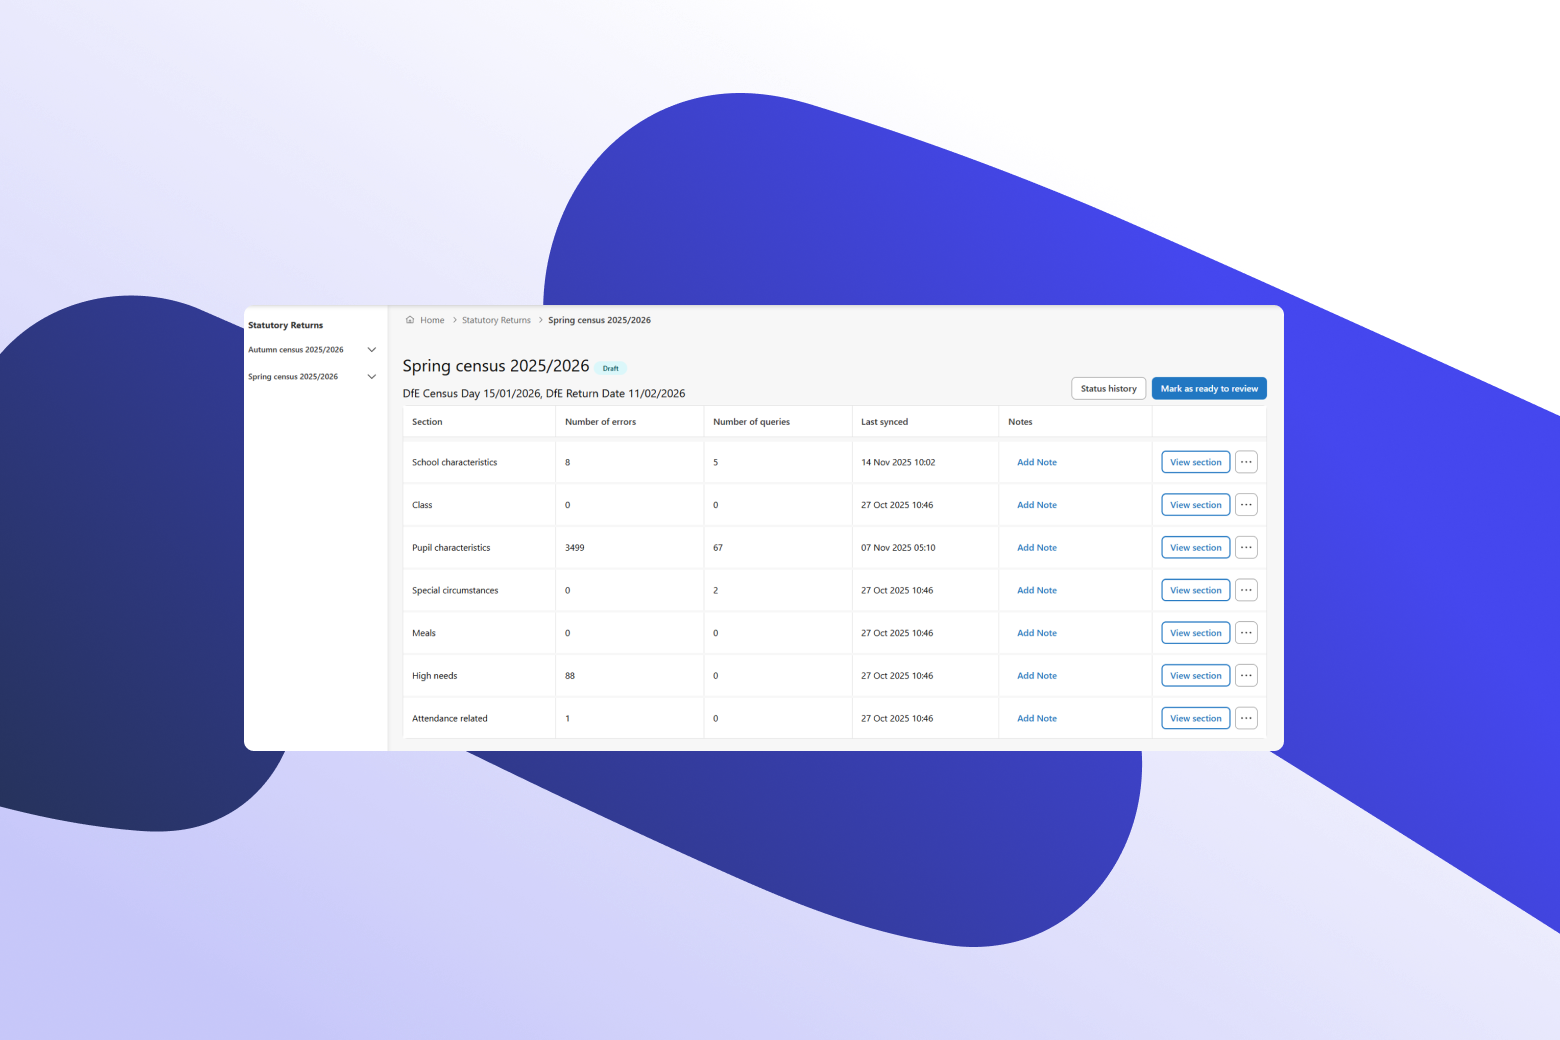Click the Home icon in the breadcrumb

point(410,320)
